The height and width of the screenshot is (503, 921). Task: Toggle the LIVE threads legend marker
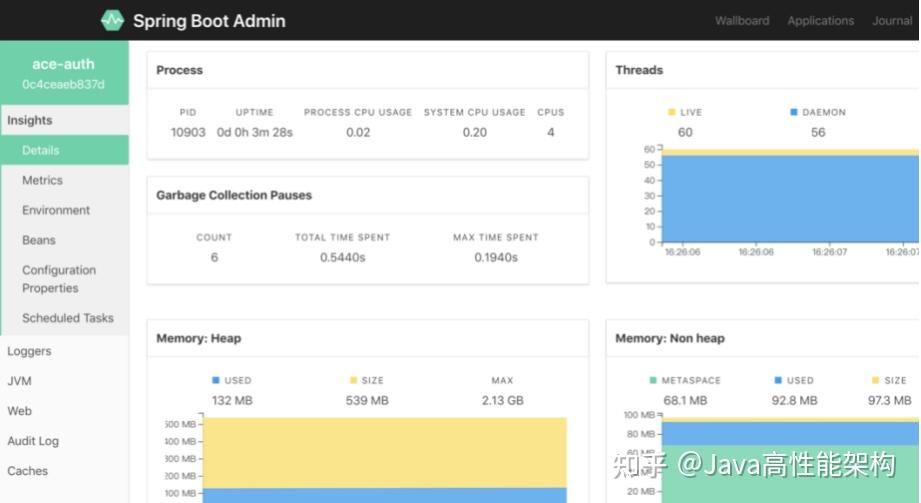pos(671,112)
